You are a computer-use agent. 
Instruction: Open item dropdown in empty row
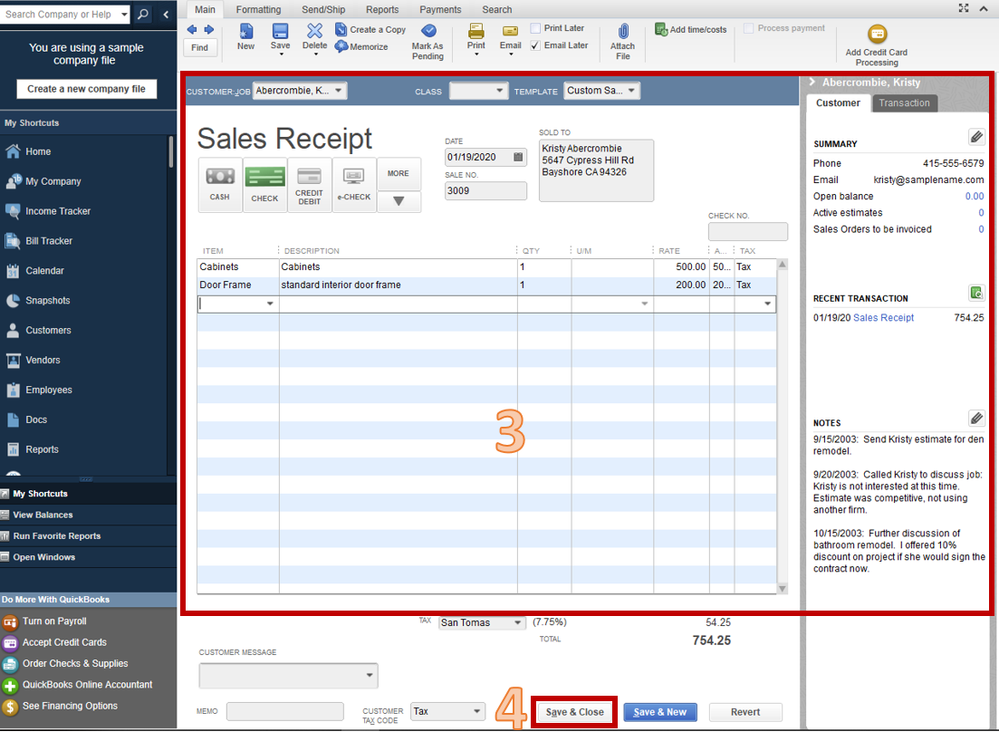pyautogui.click(x=270, y=304)
